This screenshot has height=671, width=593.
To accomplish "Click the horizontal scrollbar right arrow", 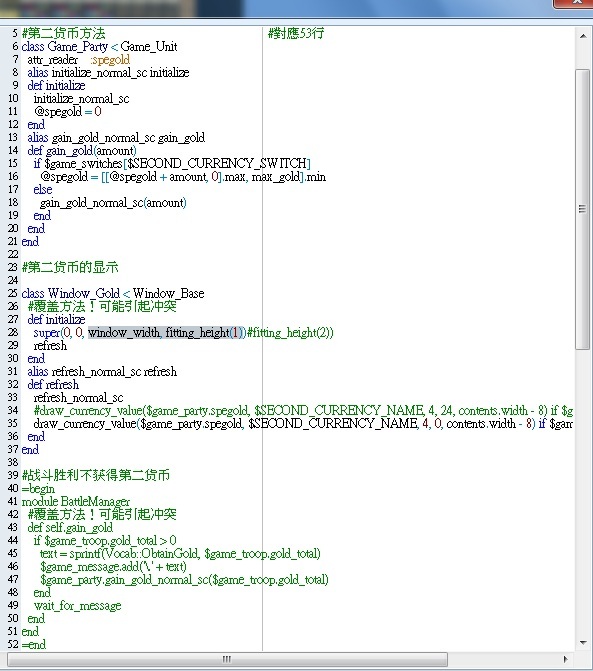I will [565, 659].
